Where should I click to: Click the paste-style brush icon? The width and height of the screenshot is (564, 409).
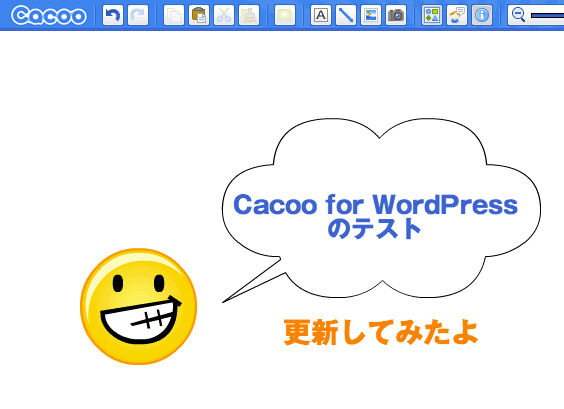click(249, 15)
